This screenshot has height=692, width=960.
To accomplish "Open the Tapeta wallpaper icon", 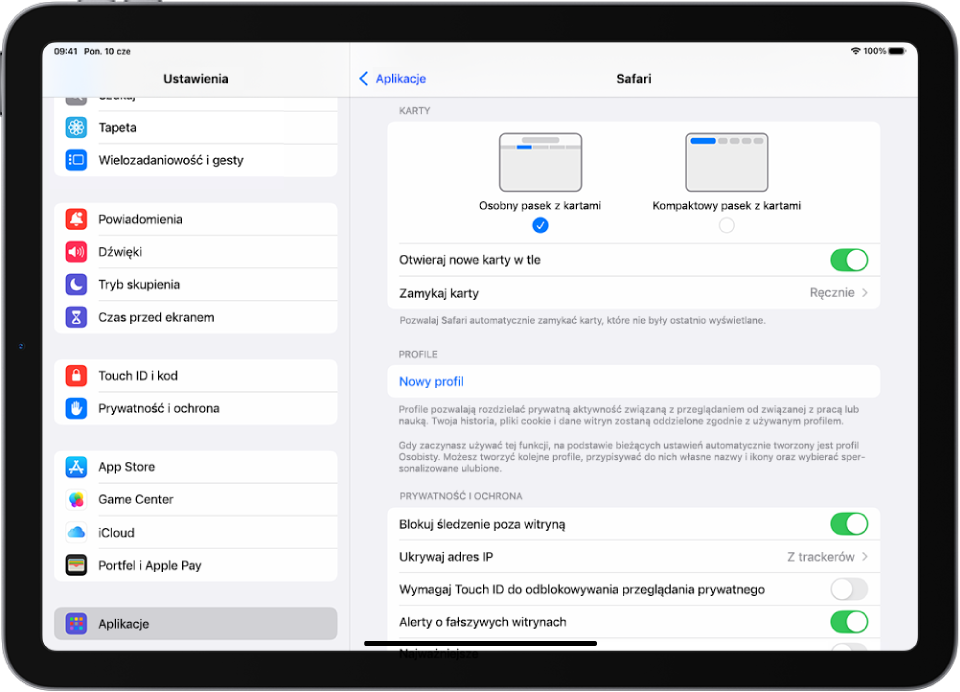I will click(76, 127).
